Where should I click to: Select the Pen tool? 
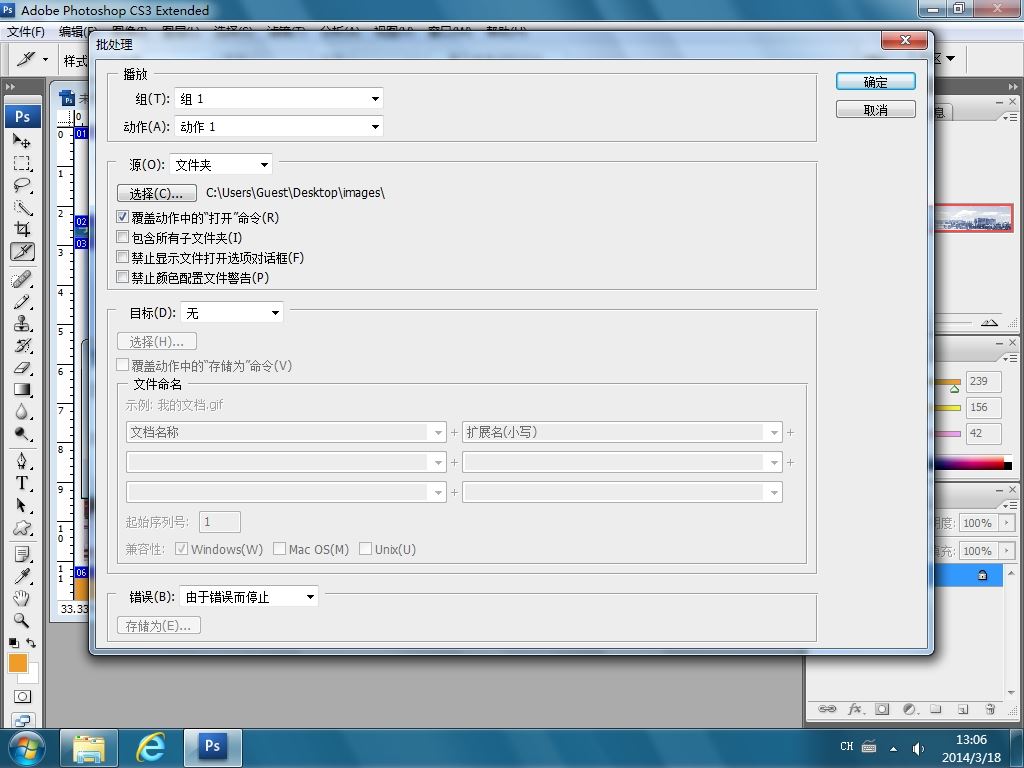click(x=22, y=462)
